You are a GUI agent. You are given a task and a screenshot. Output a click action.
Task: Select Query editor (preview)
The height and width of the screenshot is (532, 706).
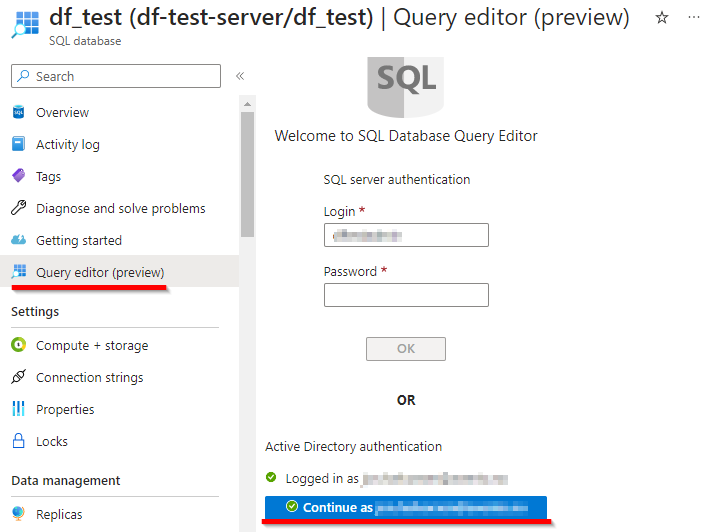pyautogui.click(x=100, y=272)
